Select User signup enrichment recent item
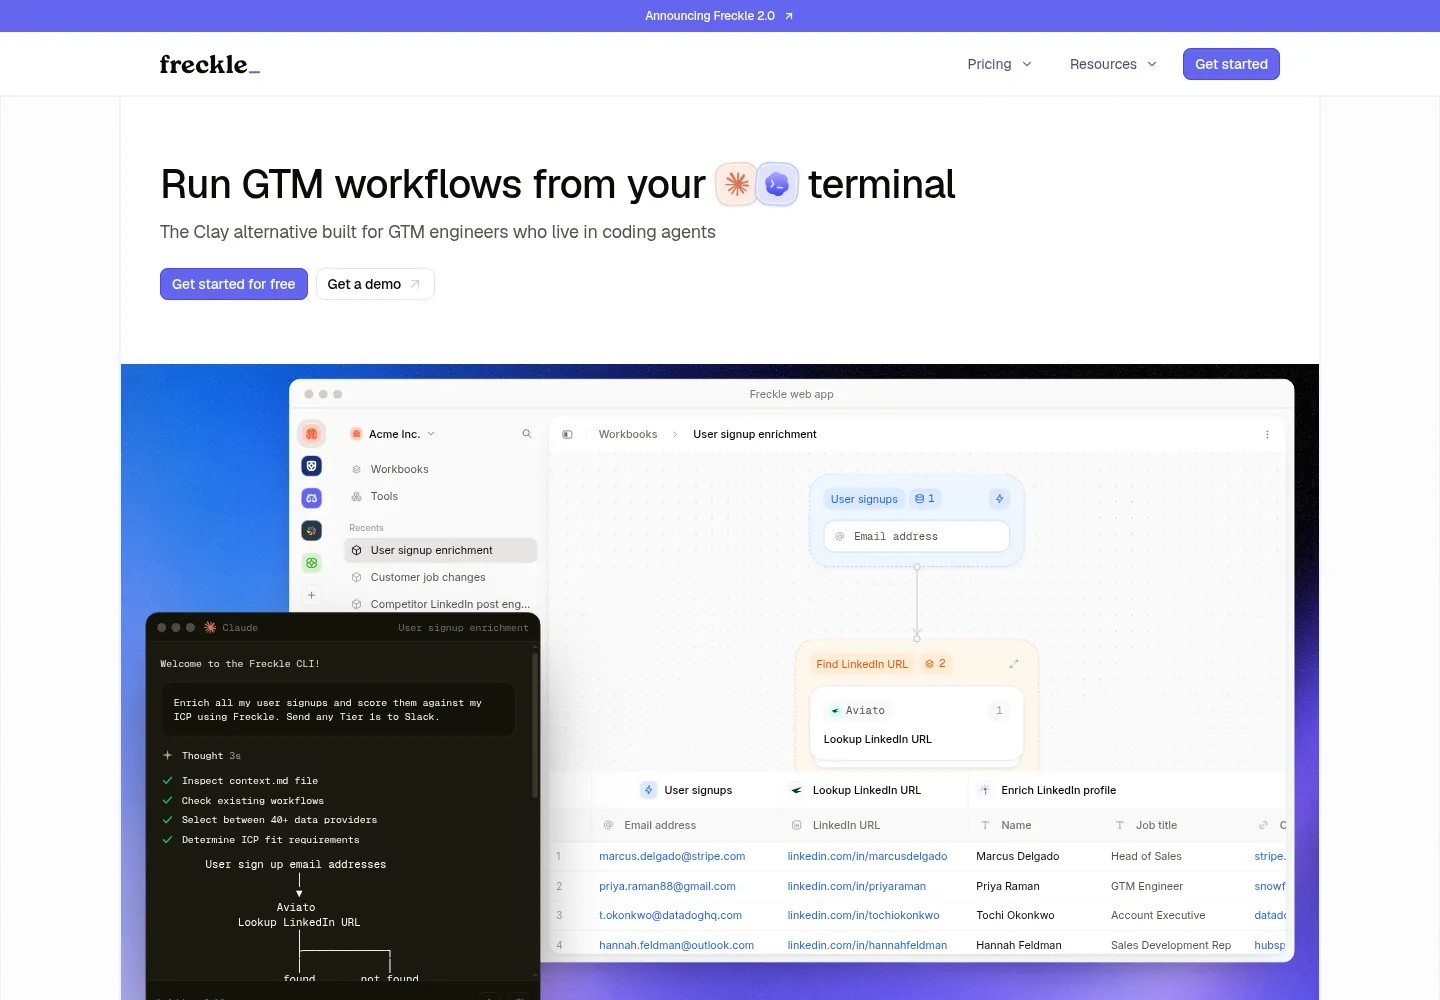This screenshot has width=1440, height=1000. click(x=441, y=550)
